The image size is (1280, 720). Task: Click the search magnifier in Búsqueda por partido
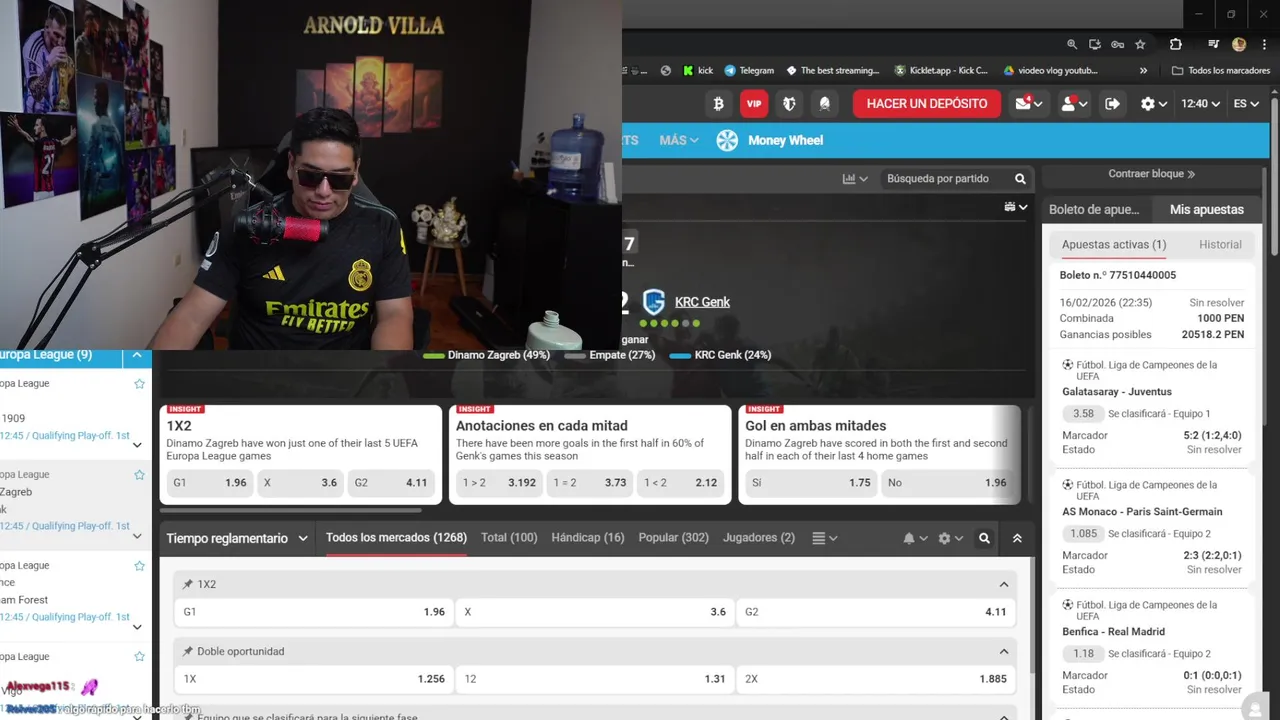pos(1020,179)
